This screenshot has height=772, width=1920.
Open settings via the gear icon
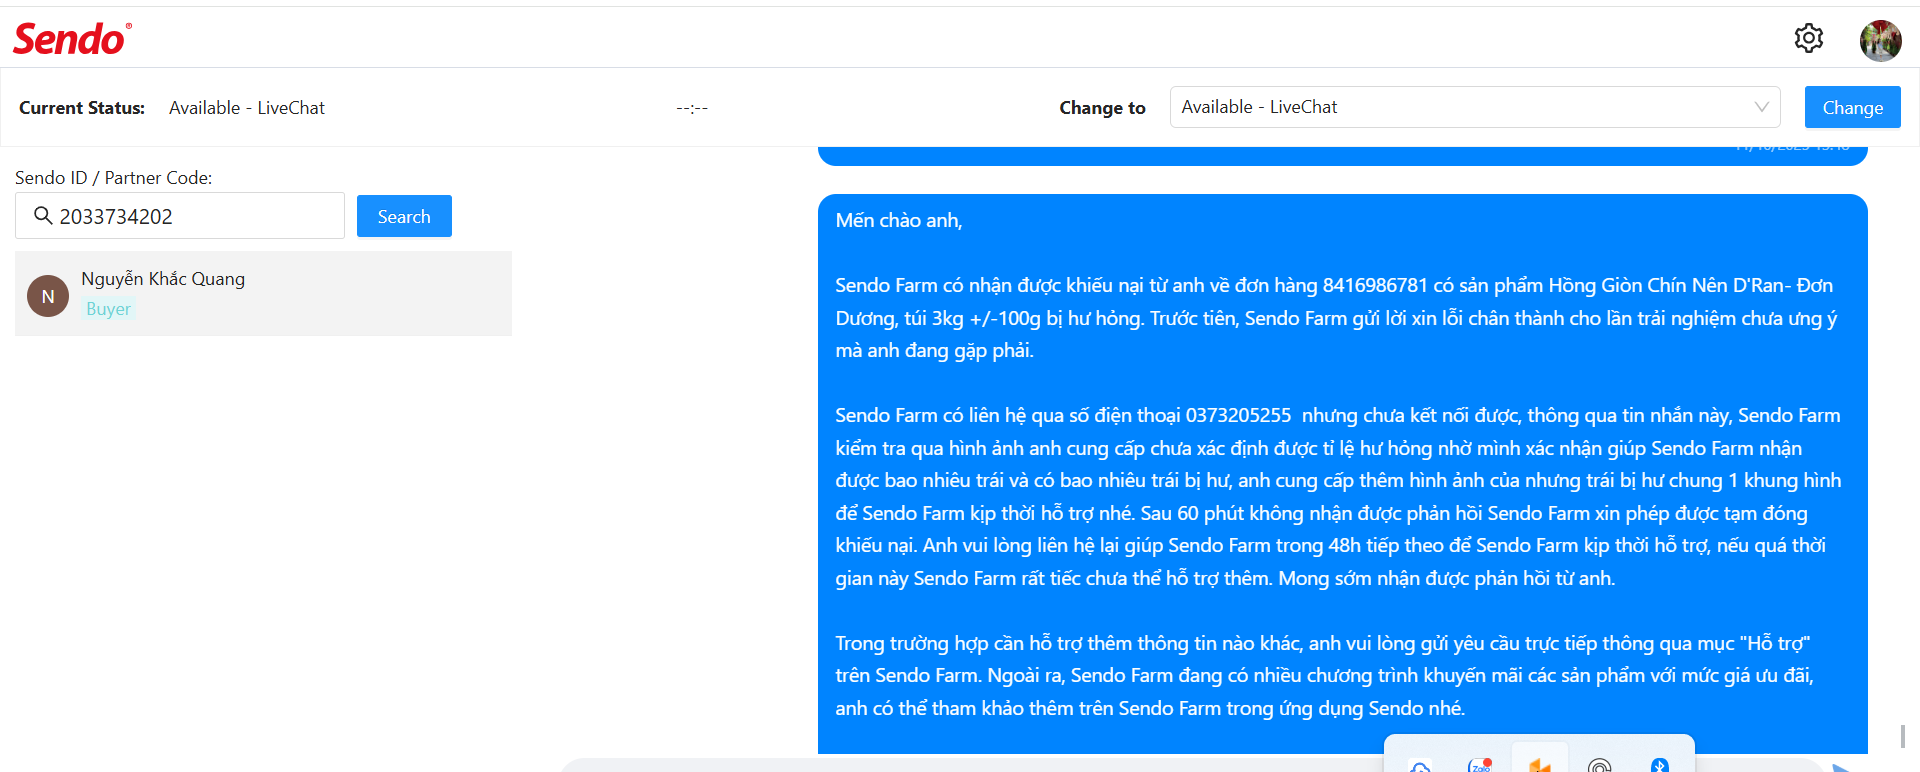click(1808, 38)
